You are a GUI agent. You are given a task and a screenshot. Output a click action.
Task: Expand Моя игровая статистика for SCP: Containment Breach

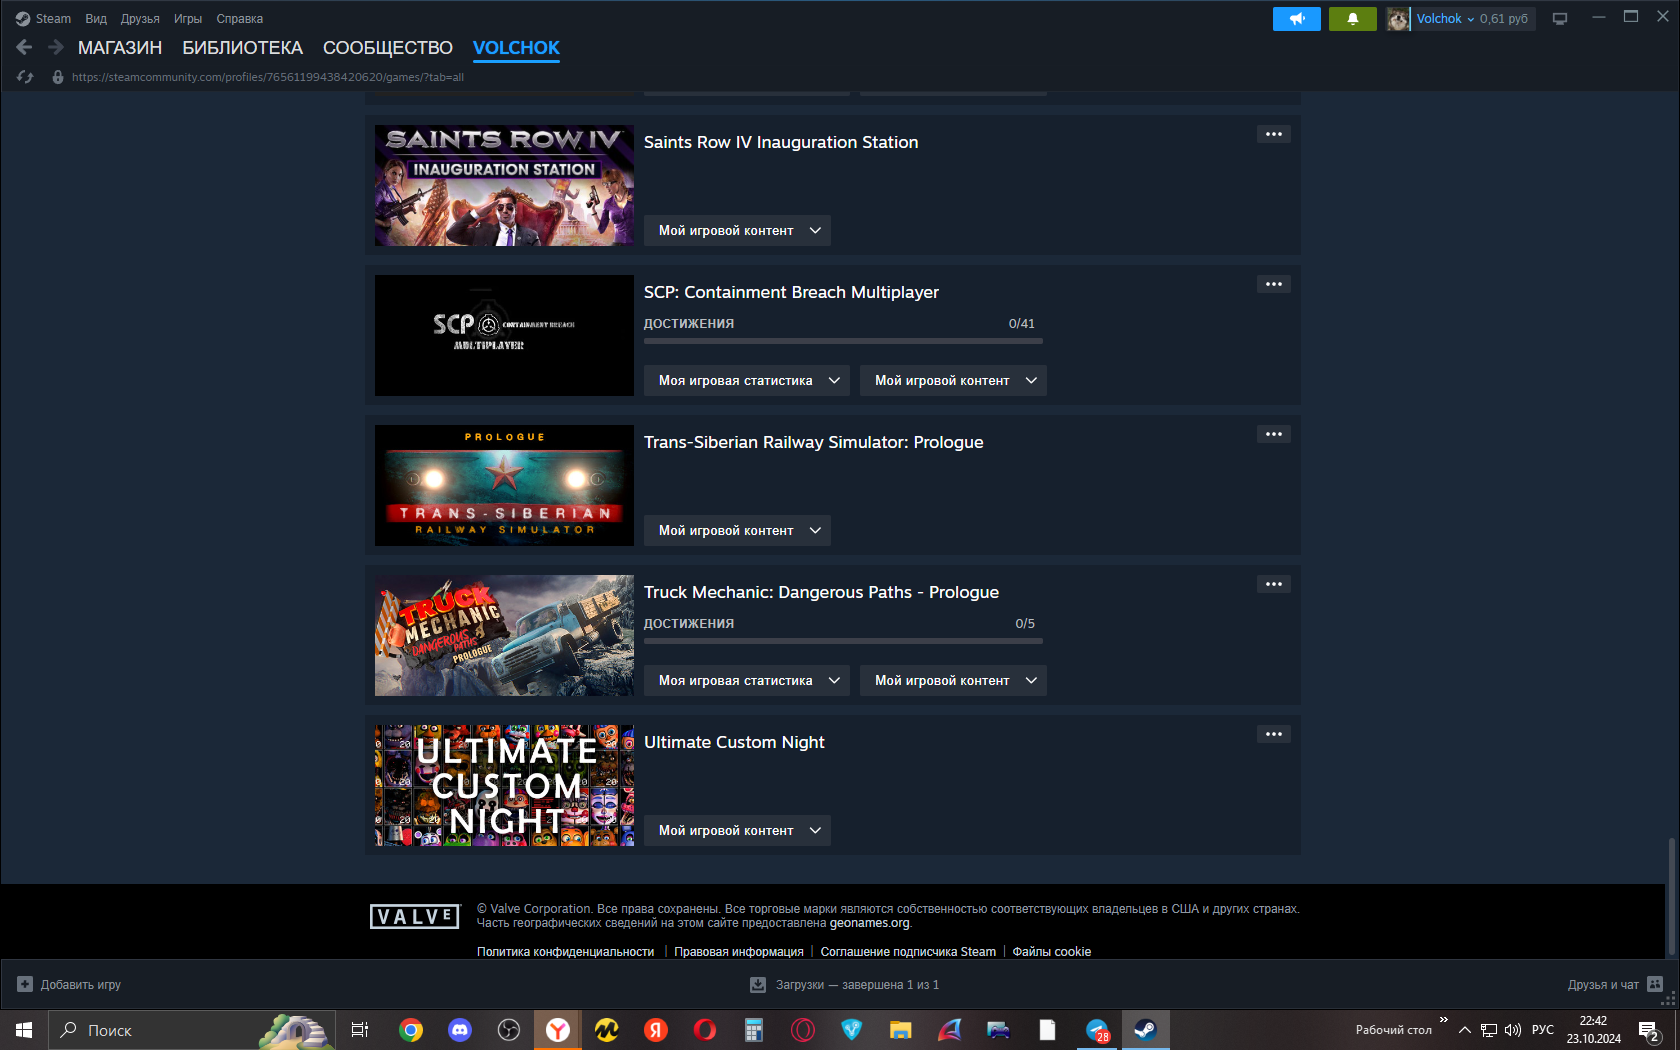coord(747,380)
